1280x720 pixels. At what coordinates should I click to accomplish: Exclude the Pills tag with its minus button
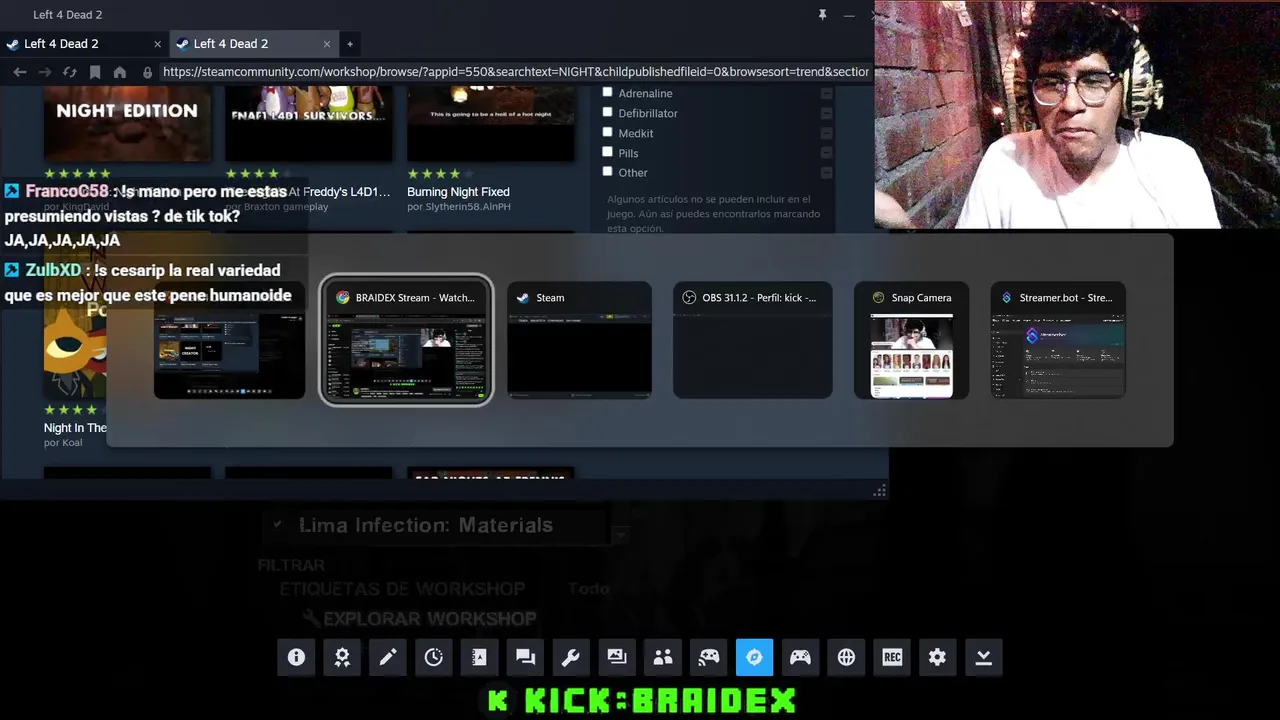click(x=826, y=153)
